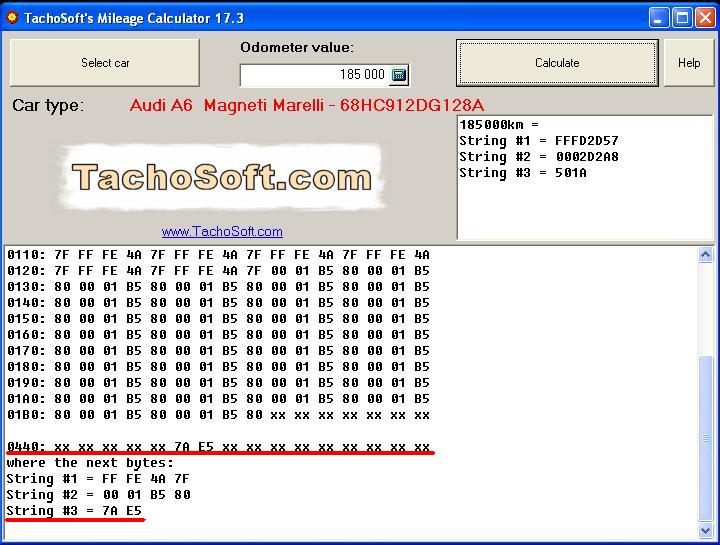Click the 'Odometer value:' label

click(x=297, y=47)
